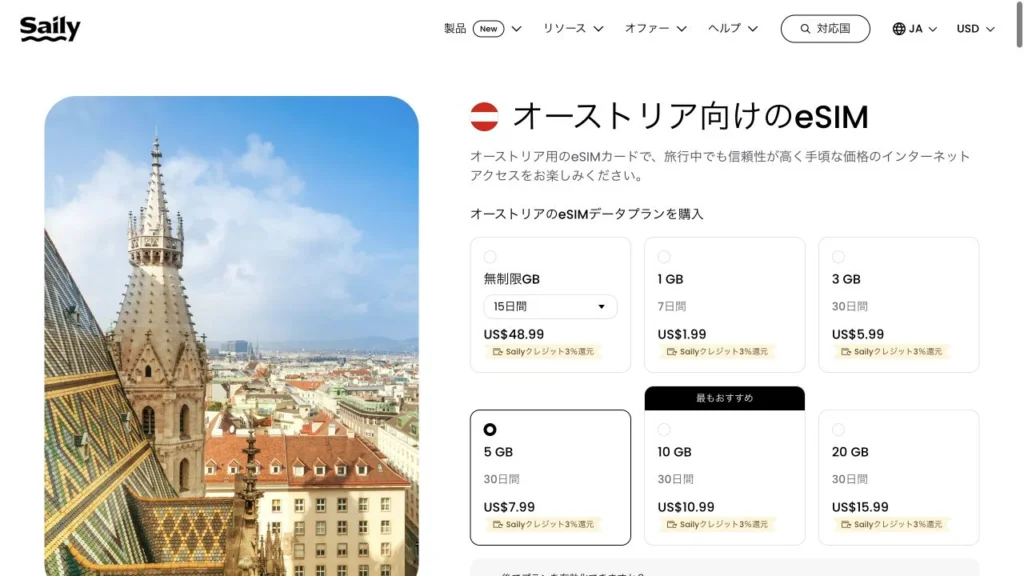The width and height of the screenshot is (1024, 576).
Task: Click the US$15.99 price
Action: 860,507
